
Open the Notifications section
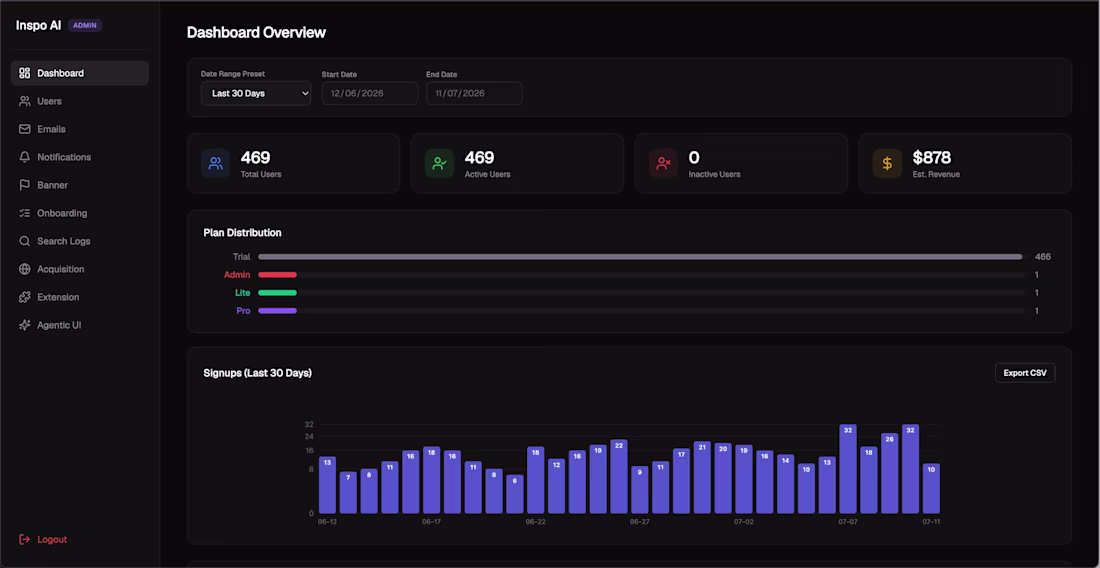coord(79,157)
